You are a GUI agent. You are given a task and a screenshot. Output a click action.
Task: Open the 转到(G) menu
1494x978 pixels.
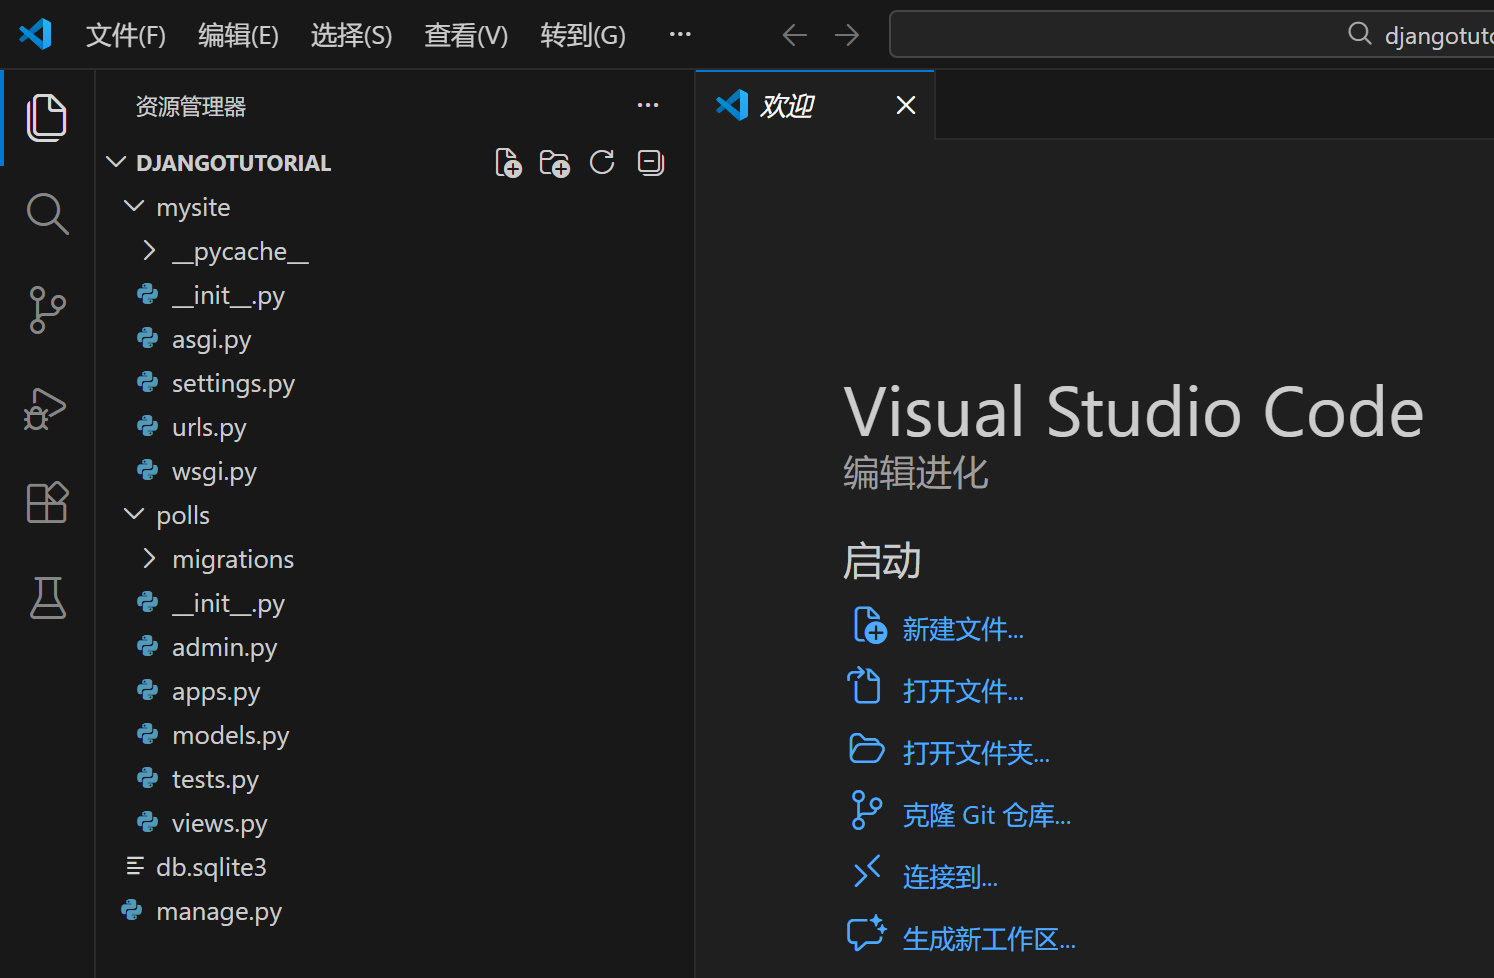pos(583,35)
